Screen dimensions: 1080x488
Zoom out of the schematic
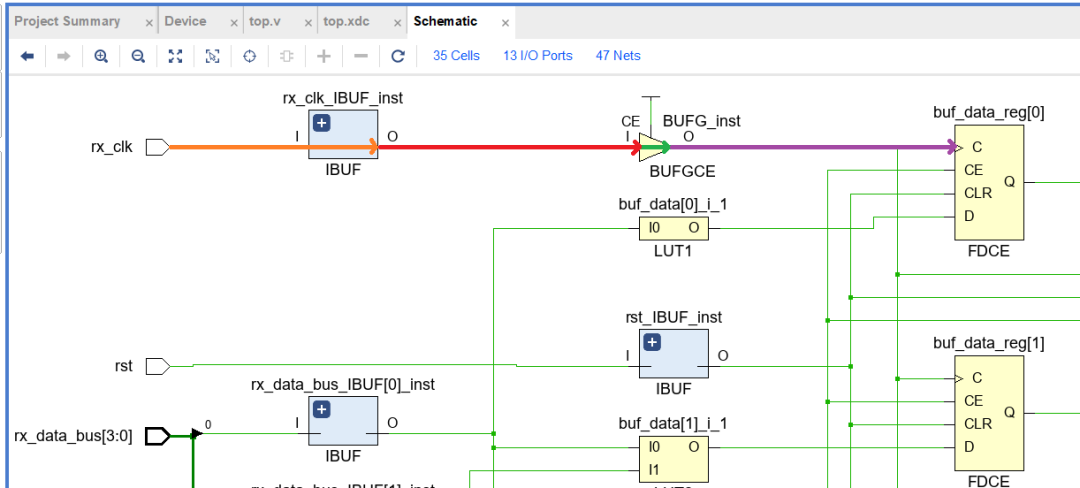tap(138, 56)
